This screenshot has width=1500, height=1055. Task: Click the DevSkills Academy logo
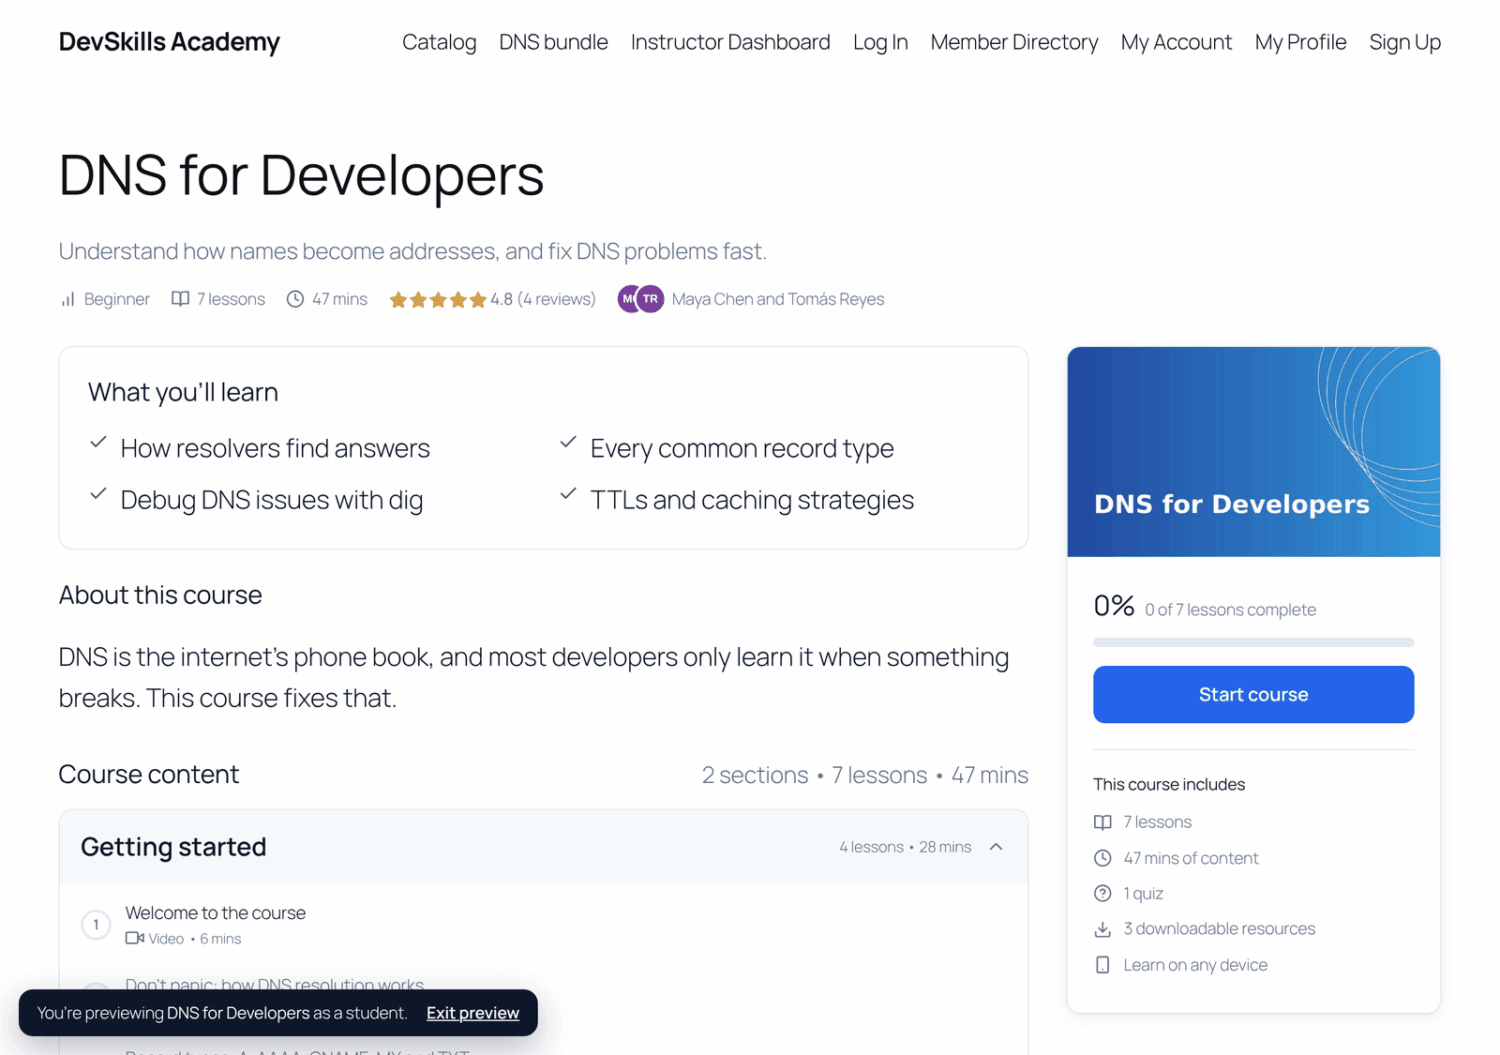click(x=169, y=42)
